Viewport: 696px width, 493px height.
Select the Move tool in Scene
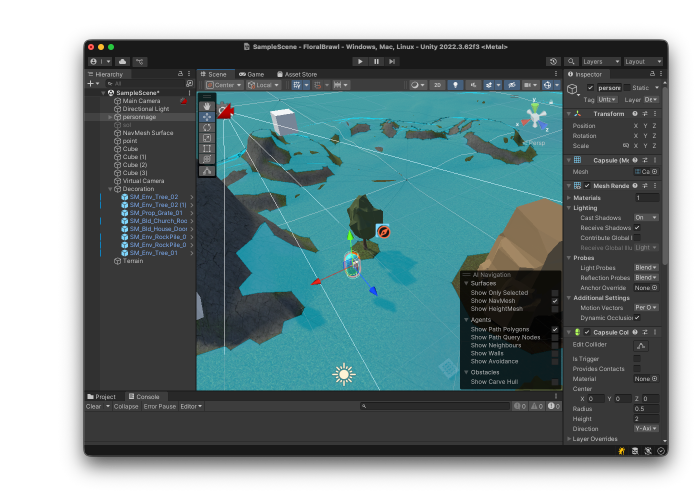[207, 117]
